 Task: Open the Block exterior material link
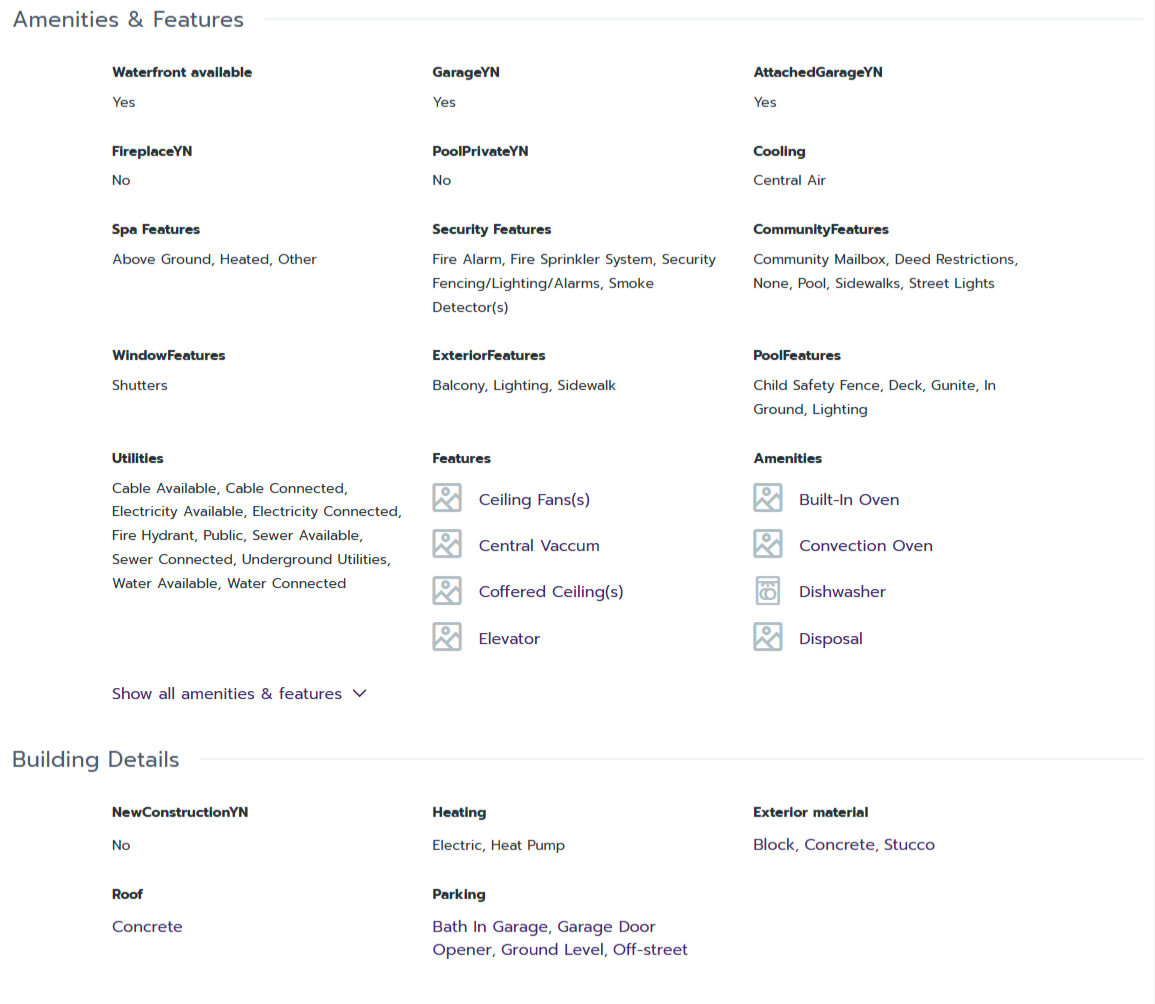point(774,845)
